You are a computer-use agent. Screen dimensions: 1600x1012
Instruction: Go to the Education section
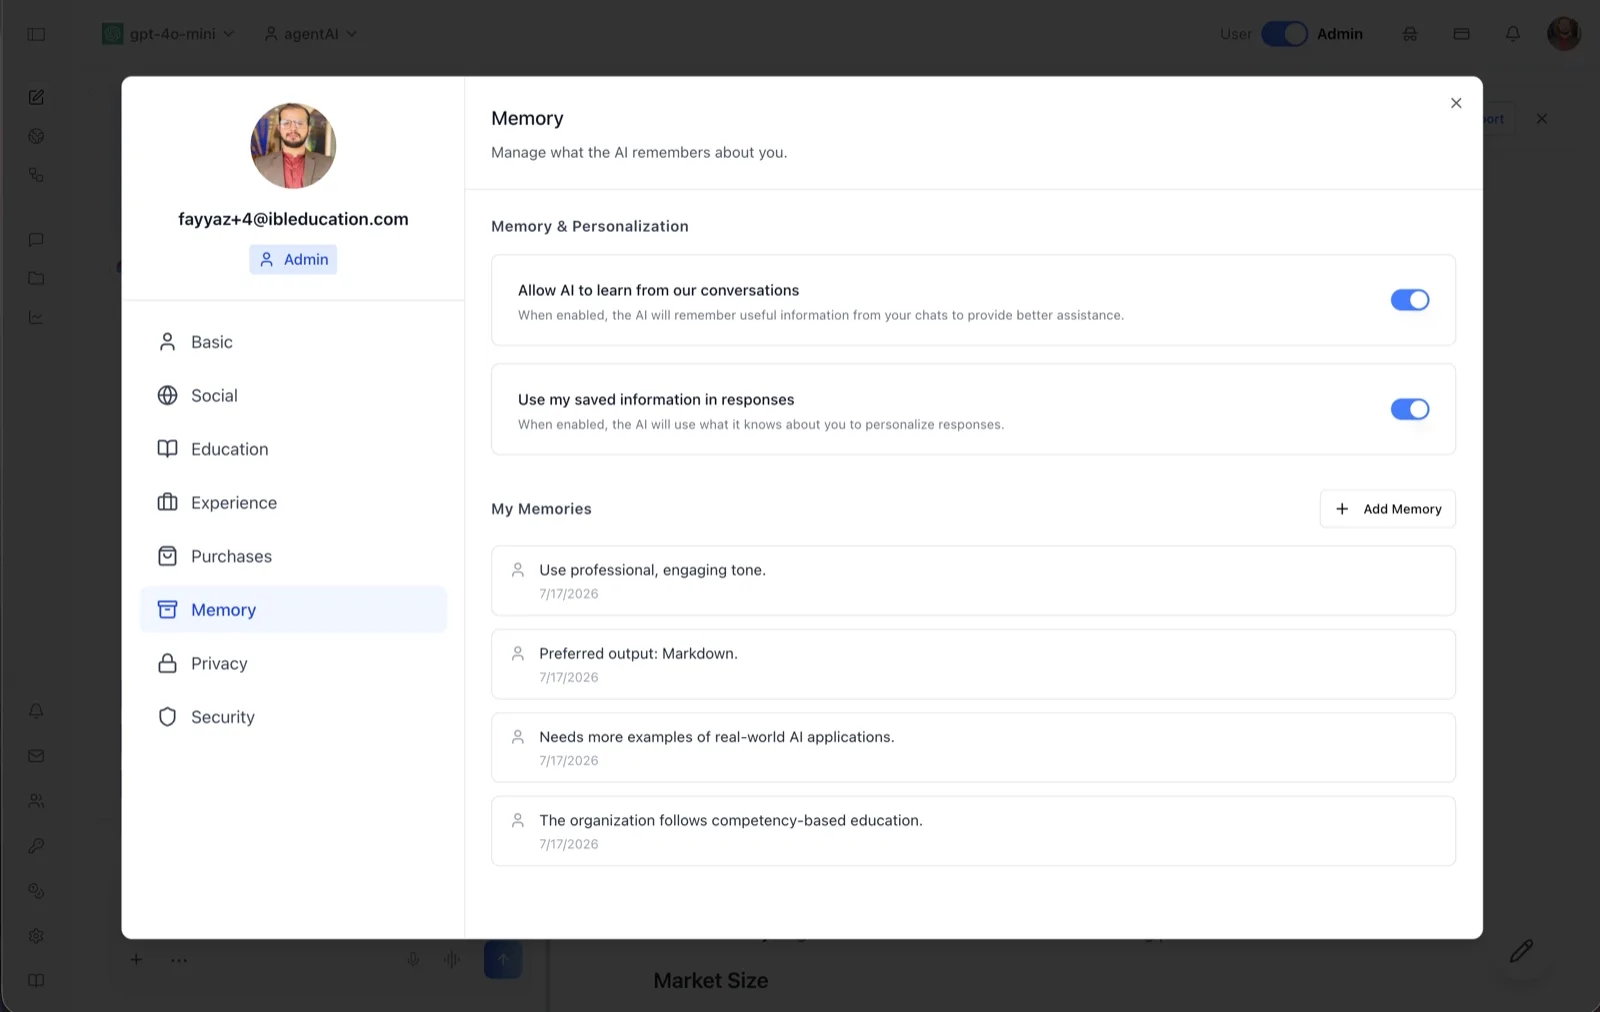(x=293, y=449)
